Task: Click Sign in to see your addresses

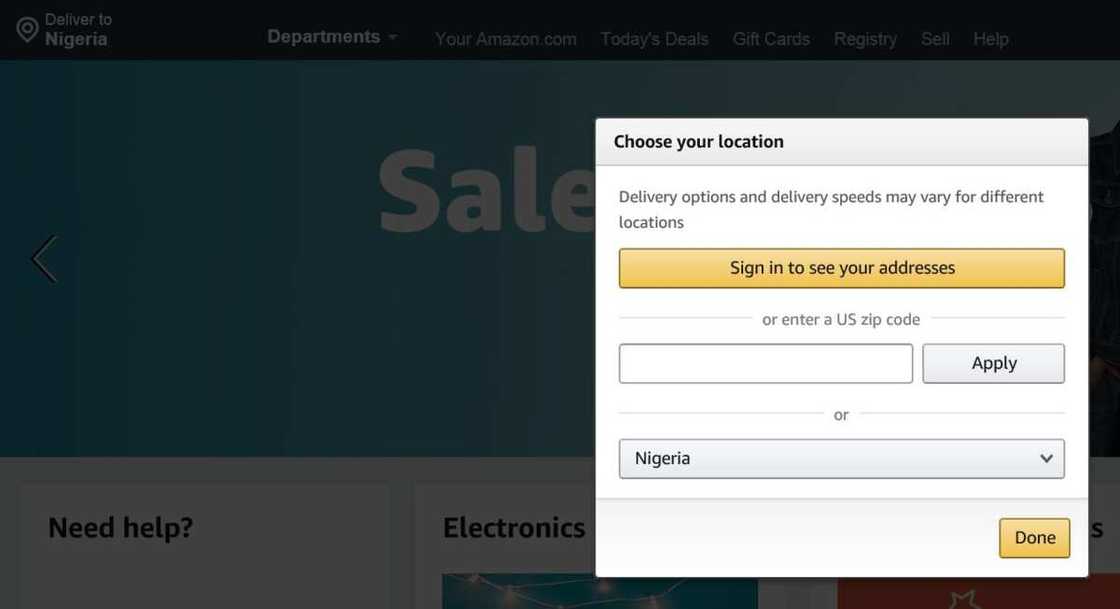Action: pyautogui.click(x=842, y=268)
